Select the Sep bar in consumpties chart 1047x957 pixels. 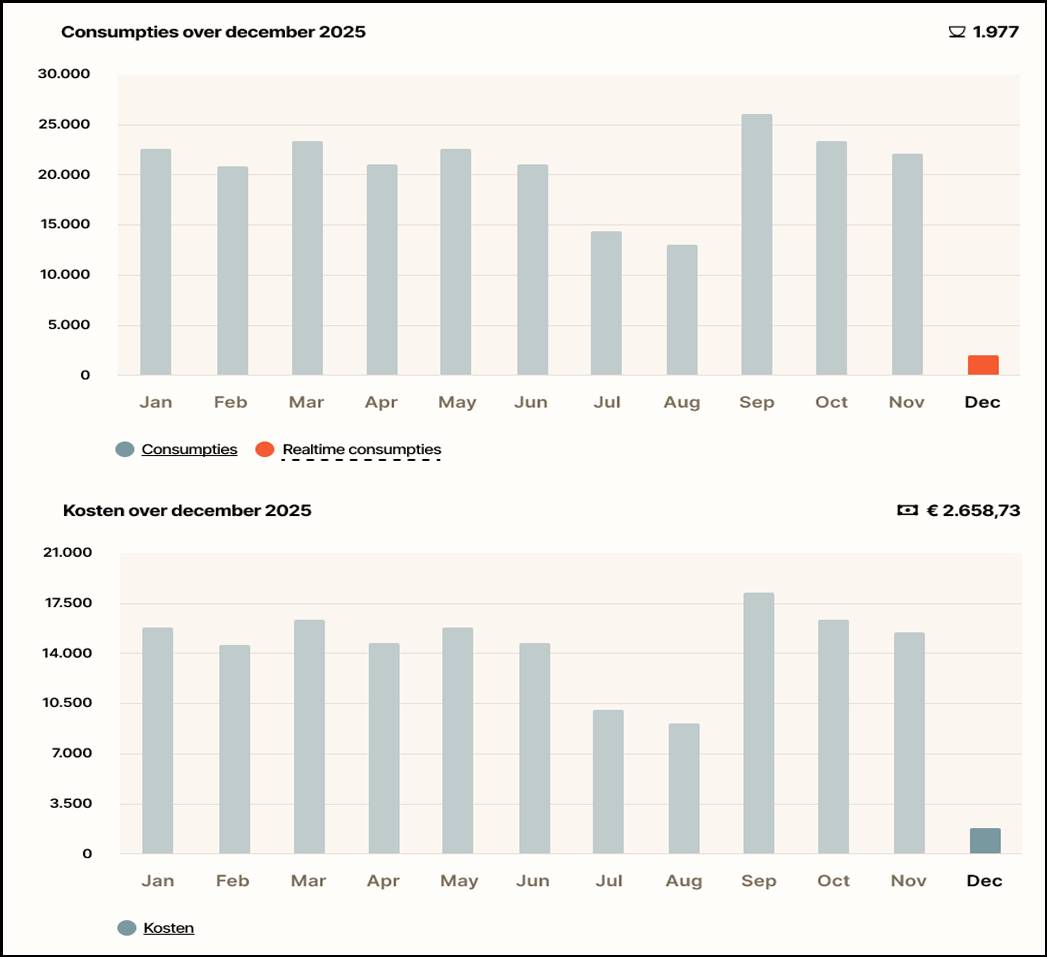757,244
